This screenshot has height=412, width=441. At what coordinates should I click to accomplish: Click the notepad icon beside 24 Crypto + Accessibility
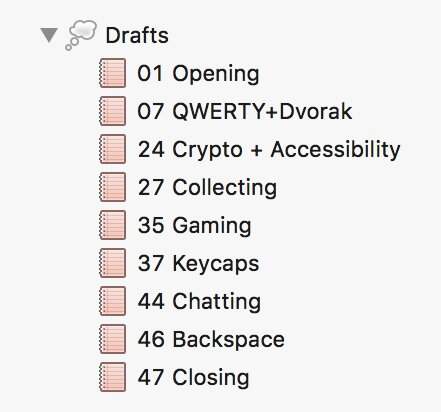(113, 149)
